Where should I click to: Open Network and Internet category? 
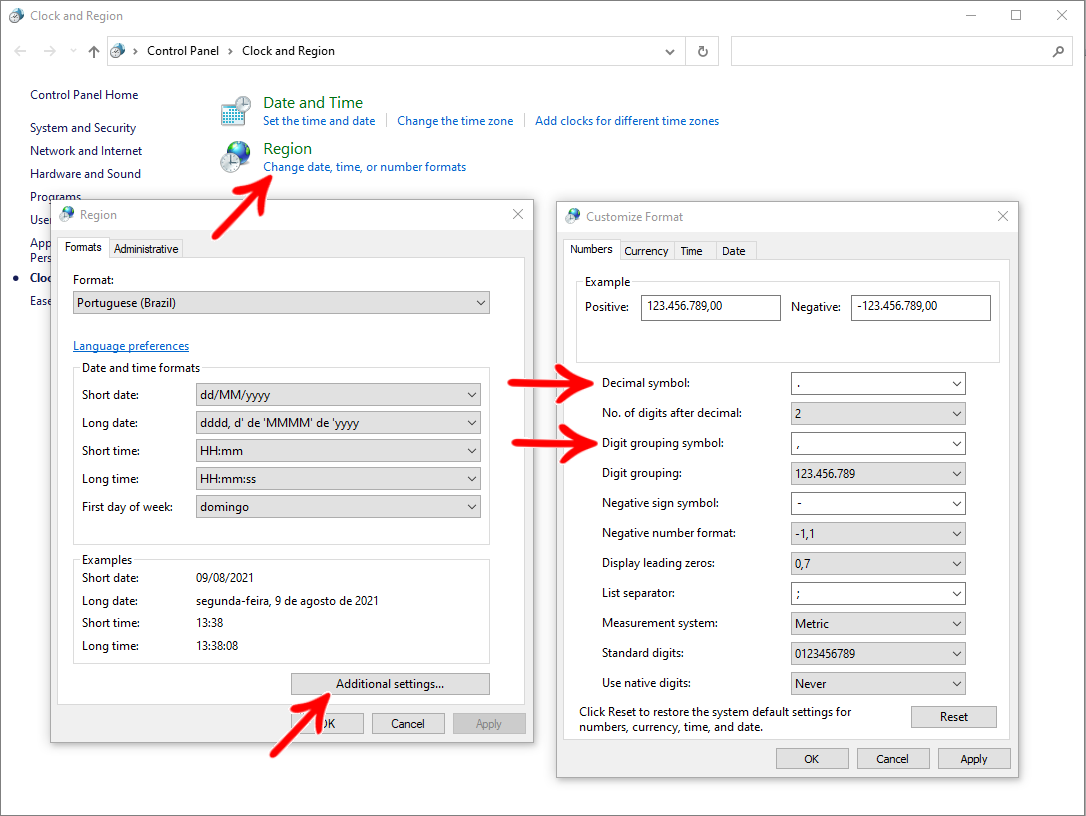tap(86, 151)
